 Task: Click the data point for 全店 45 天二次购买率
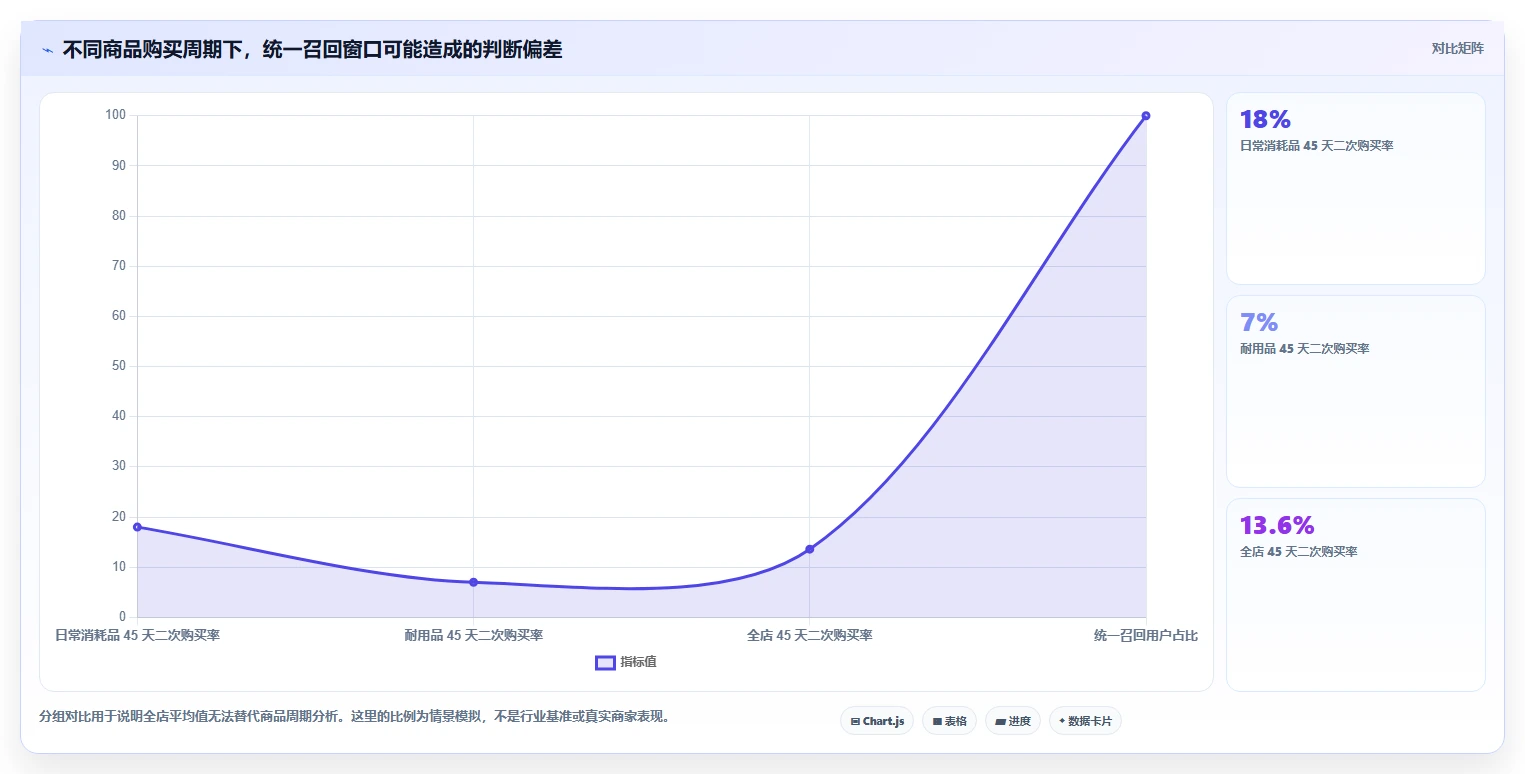tap(809, 549)
